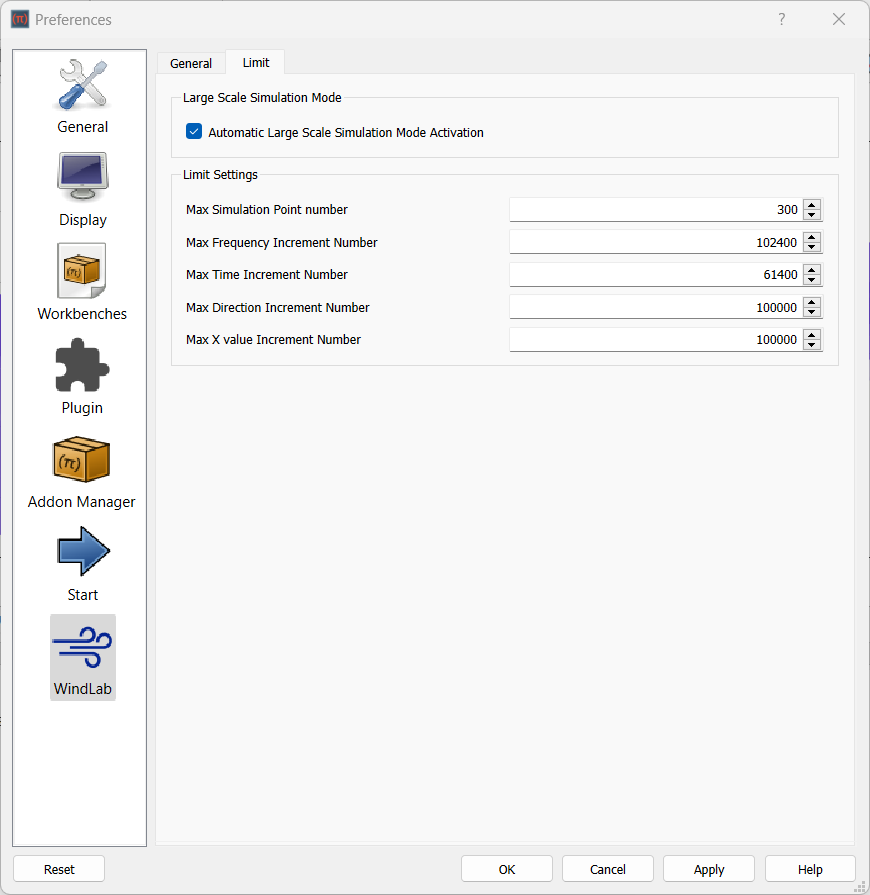Viewport: 870px width, 895px height.
Task: Select the Limit tab
Action: pyautogui.click(x=255, y=62)
